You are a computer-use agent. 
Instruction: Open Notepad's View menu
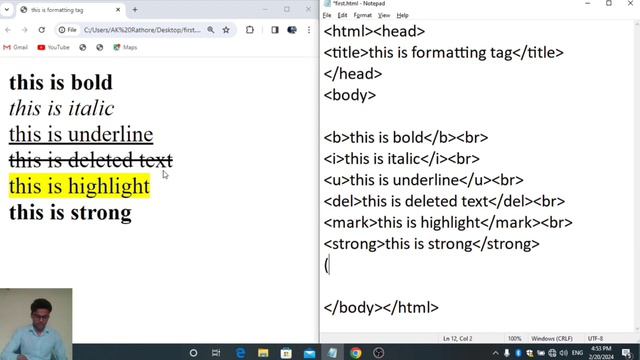pos(384,16)
